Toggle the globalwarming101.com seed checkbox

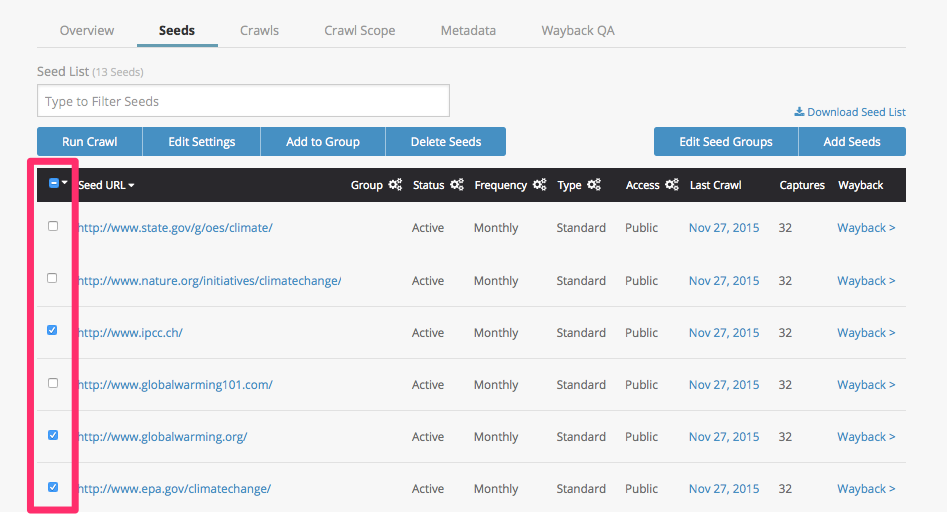(53, 384)
